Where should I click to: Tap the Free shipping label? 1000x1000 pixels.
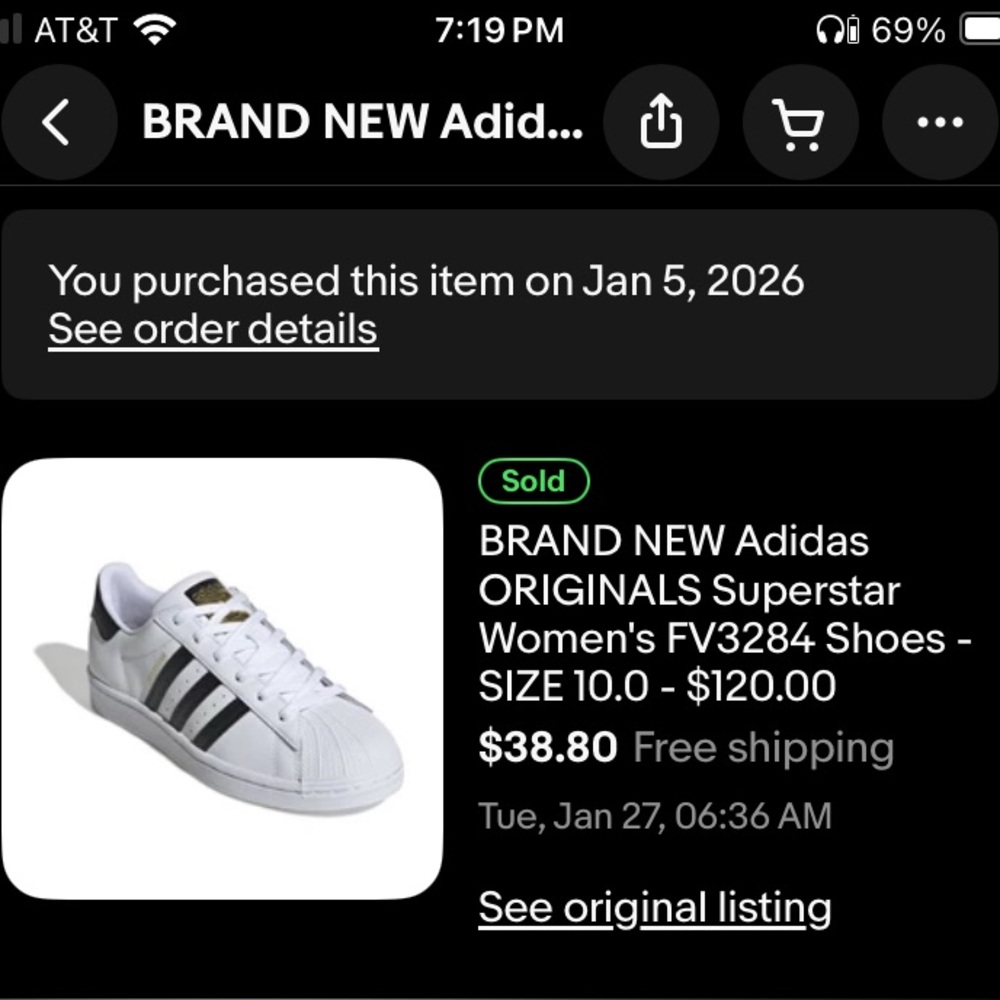763,747
